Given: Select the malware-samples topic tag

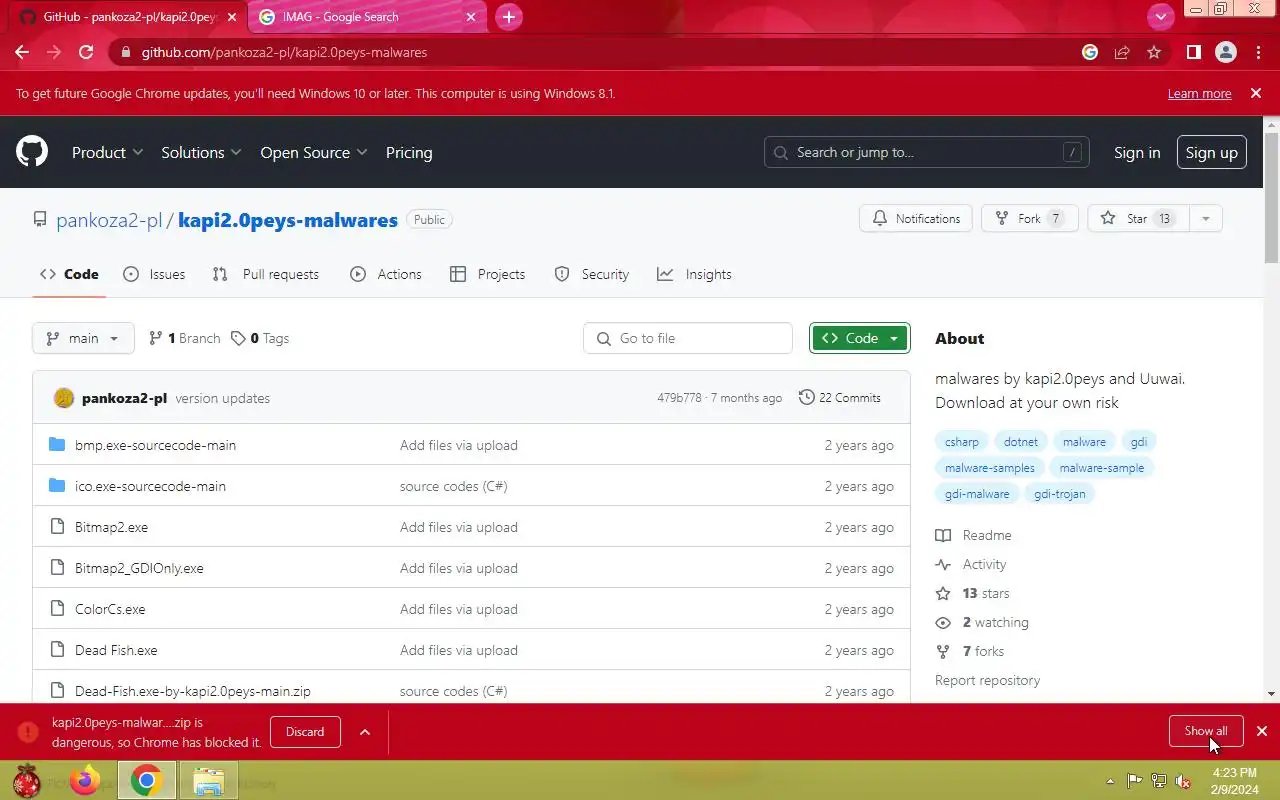Looking at the screenshot, I should tap(990, 467).
